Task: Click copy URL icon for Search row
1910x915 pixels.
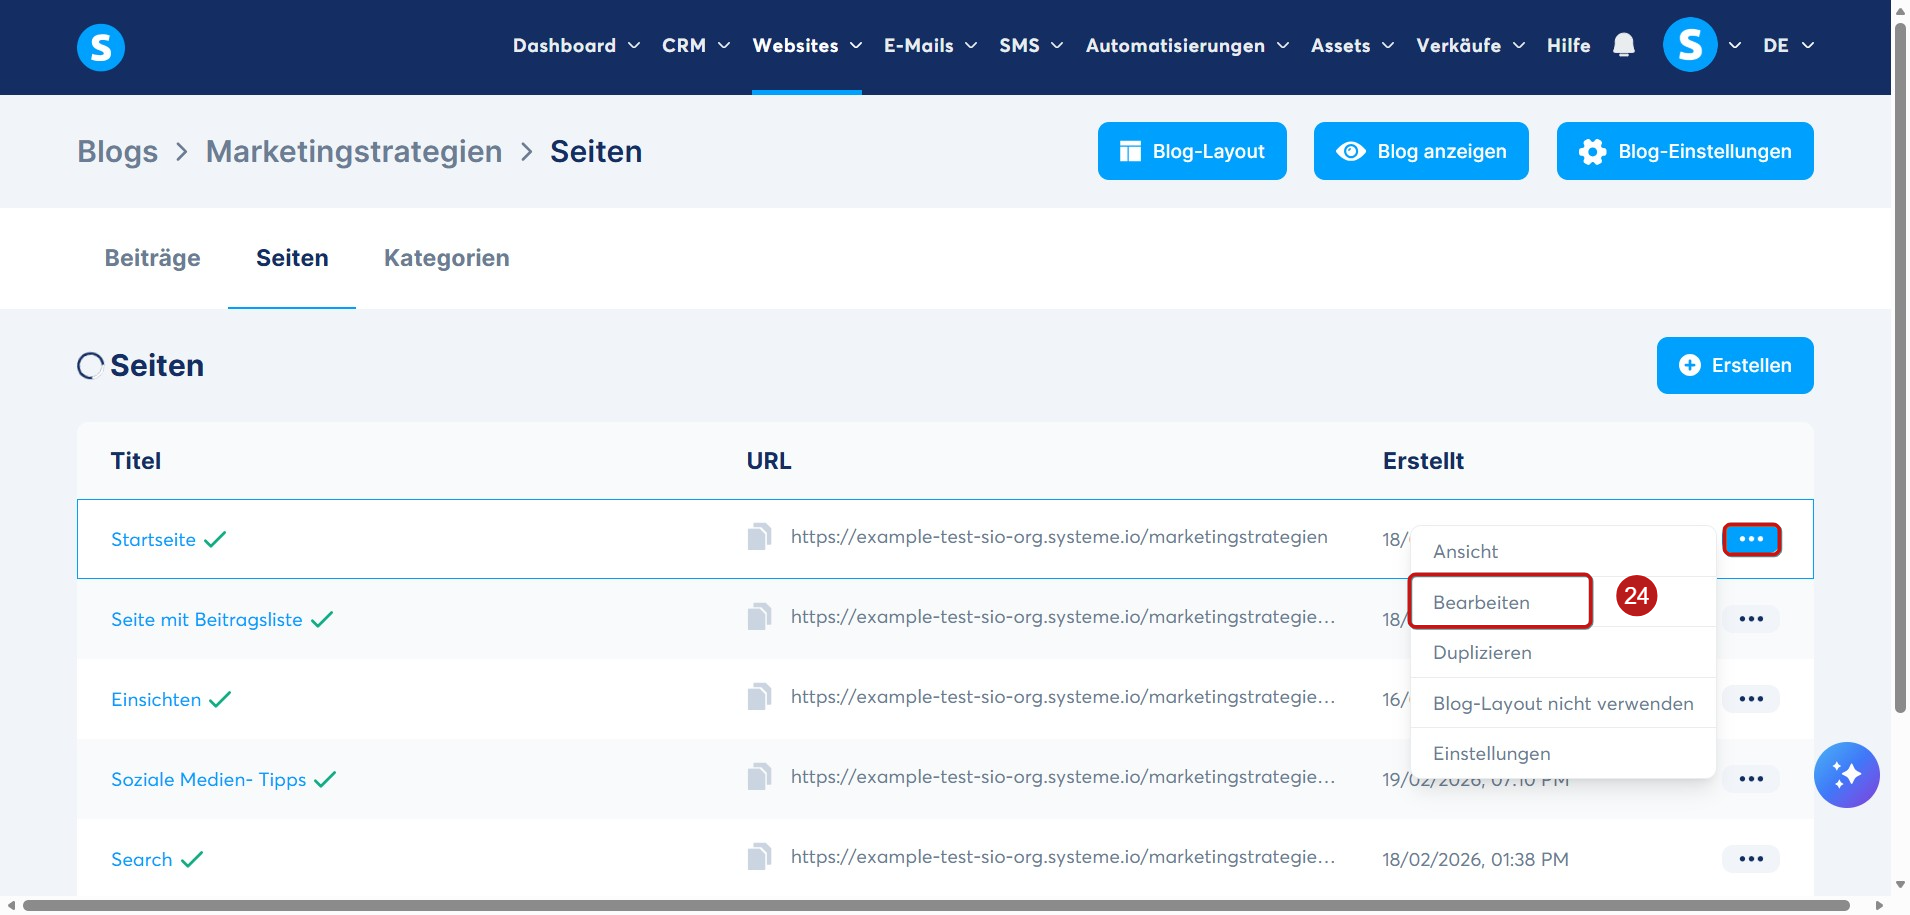Action: (759, 857)
